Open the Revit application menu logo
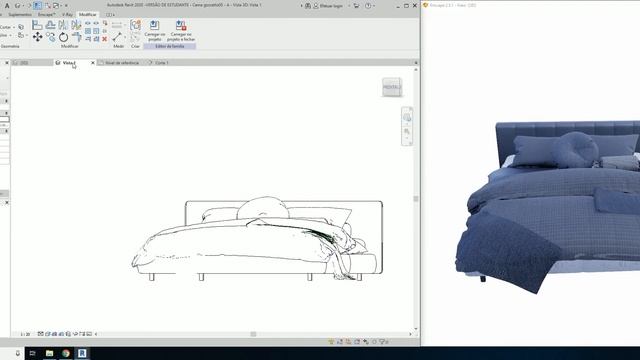Image resolution: width=640 pixels, height=360 pixels. pyautogui.click(x=7, y=6)
